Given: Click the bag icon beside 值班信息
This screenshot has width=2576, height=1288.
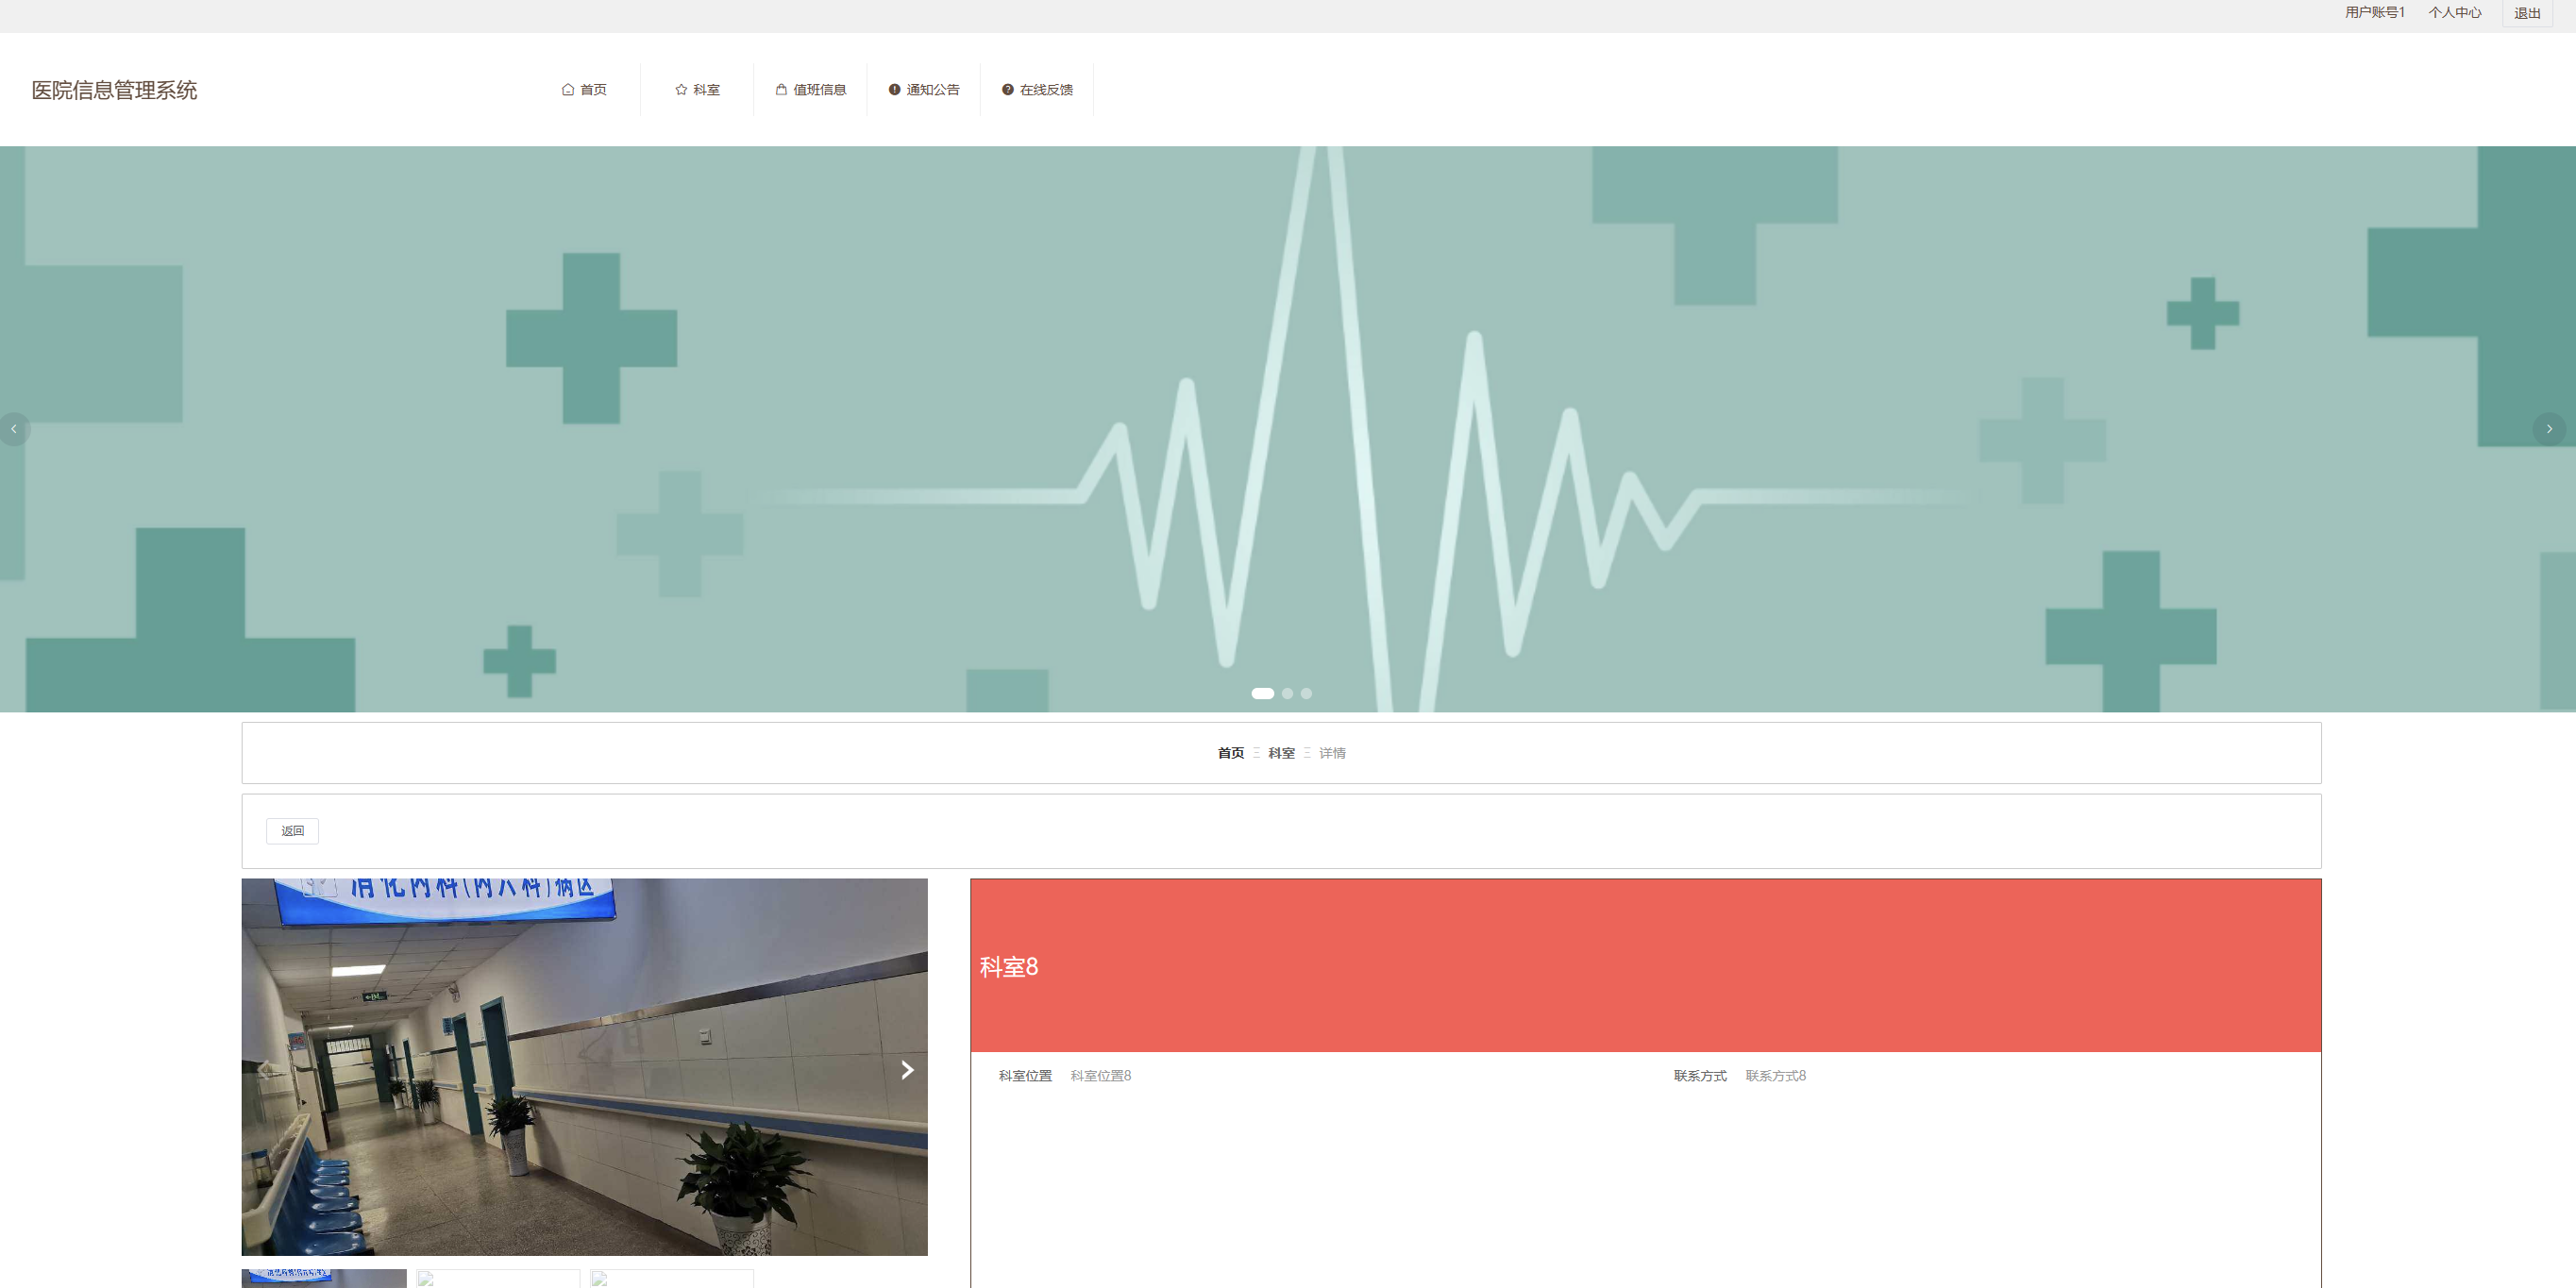Looking at the screenshot, I should pyautogui.click(x=781, y=90).
